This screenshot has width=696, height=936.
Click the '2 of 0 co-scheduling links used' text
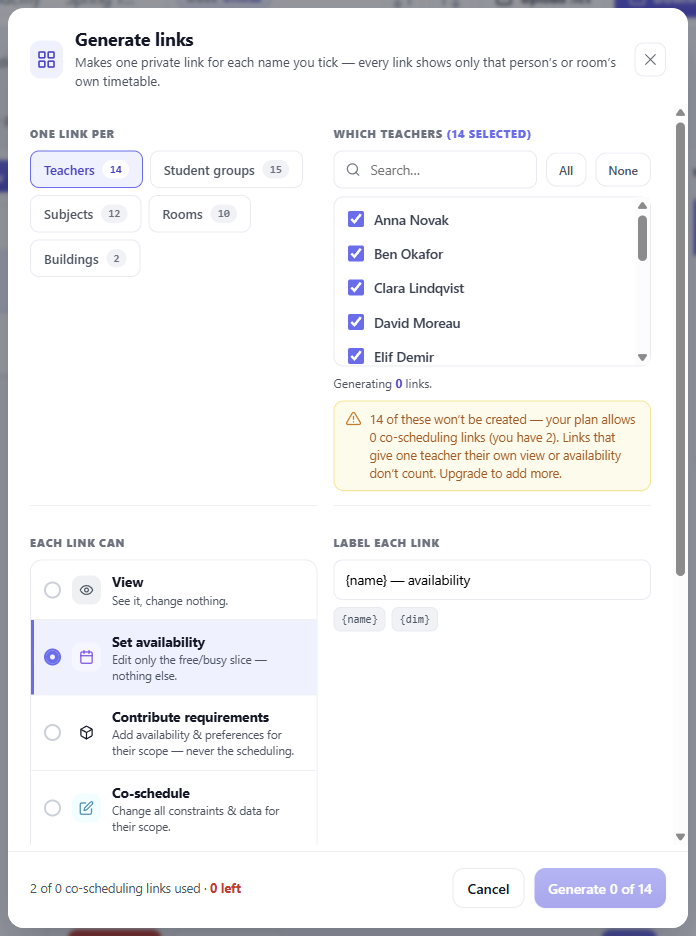point(115,888)
